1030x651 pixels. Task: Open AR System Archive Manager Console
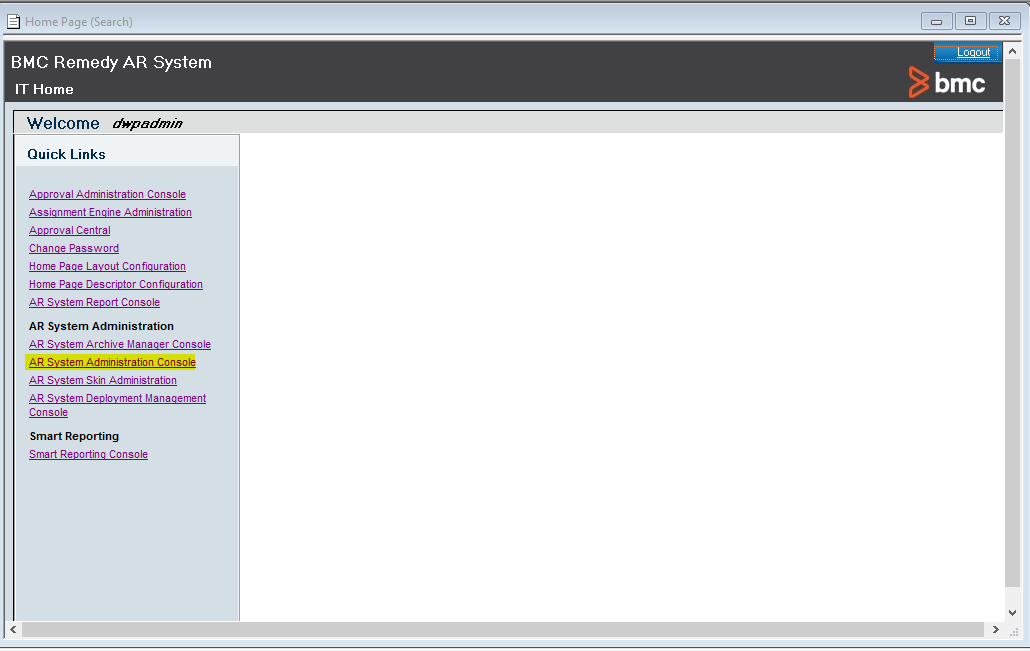(x=120, y=344)
